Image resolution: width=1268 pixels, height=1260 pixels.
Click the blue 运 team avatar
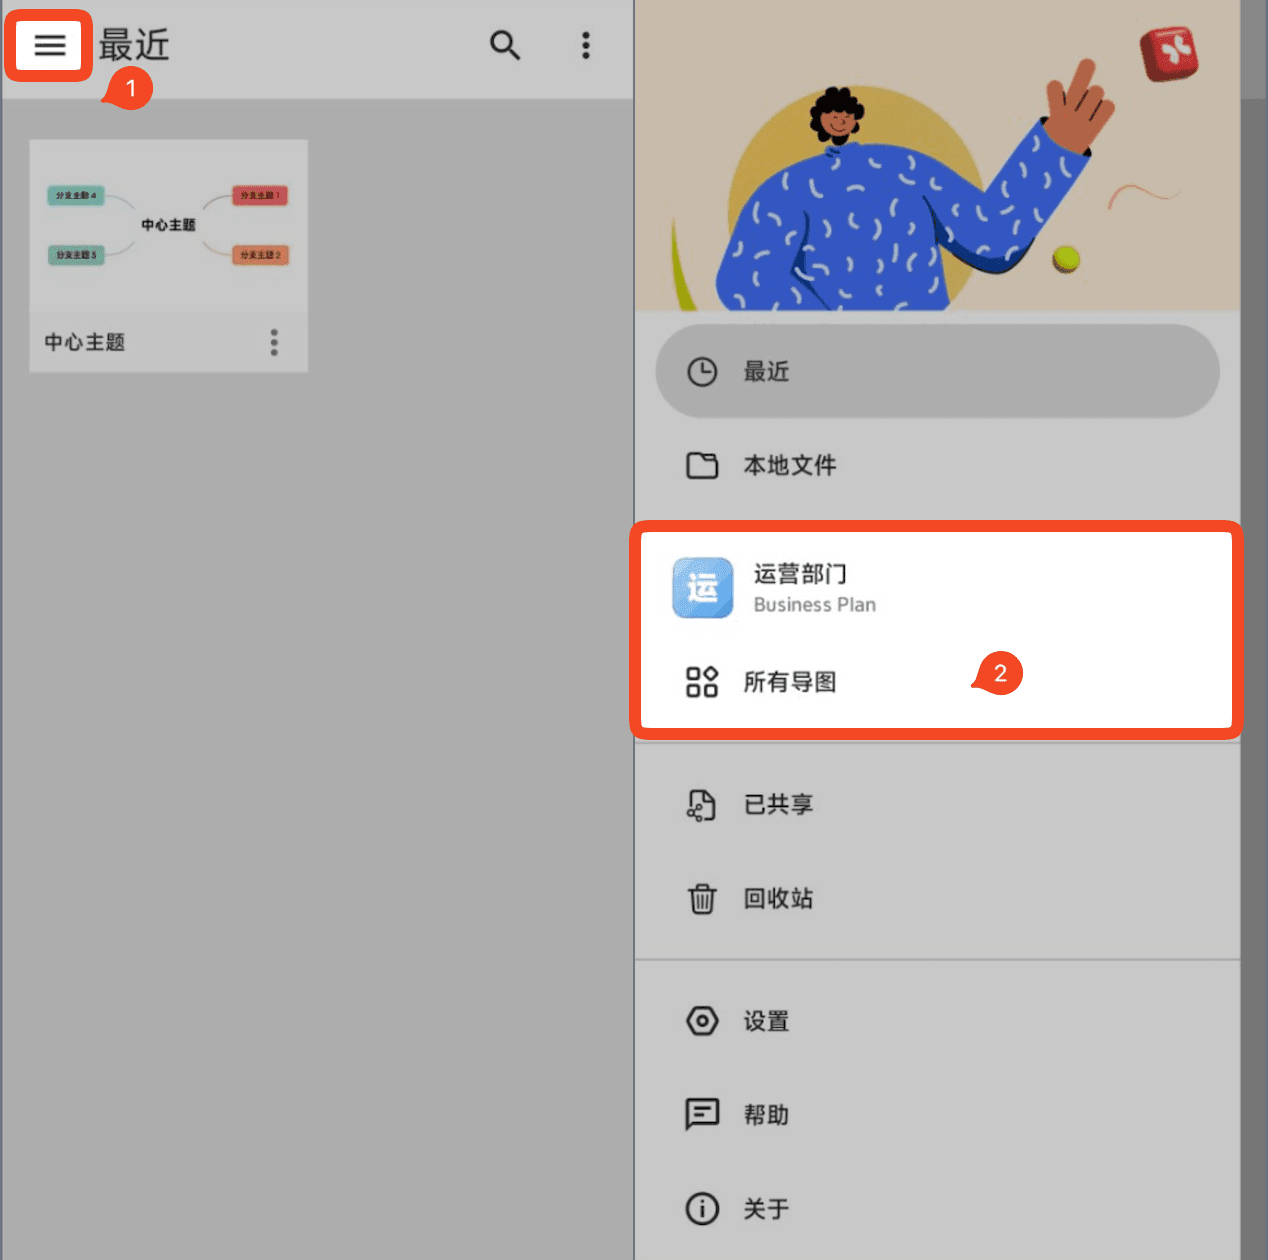(702, 588)
